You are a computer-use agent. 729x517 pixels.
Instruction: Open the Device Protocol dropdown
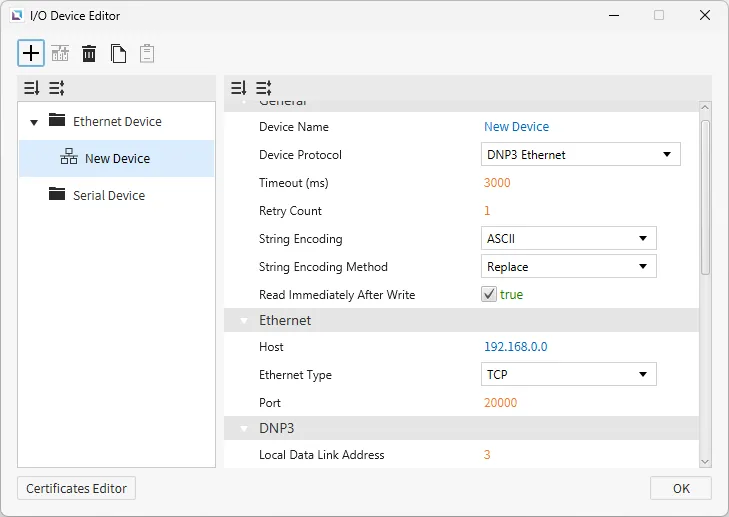coord(579,154)
